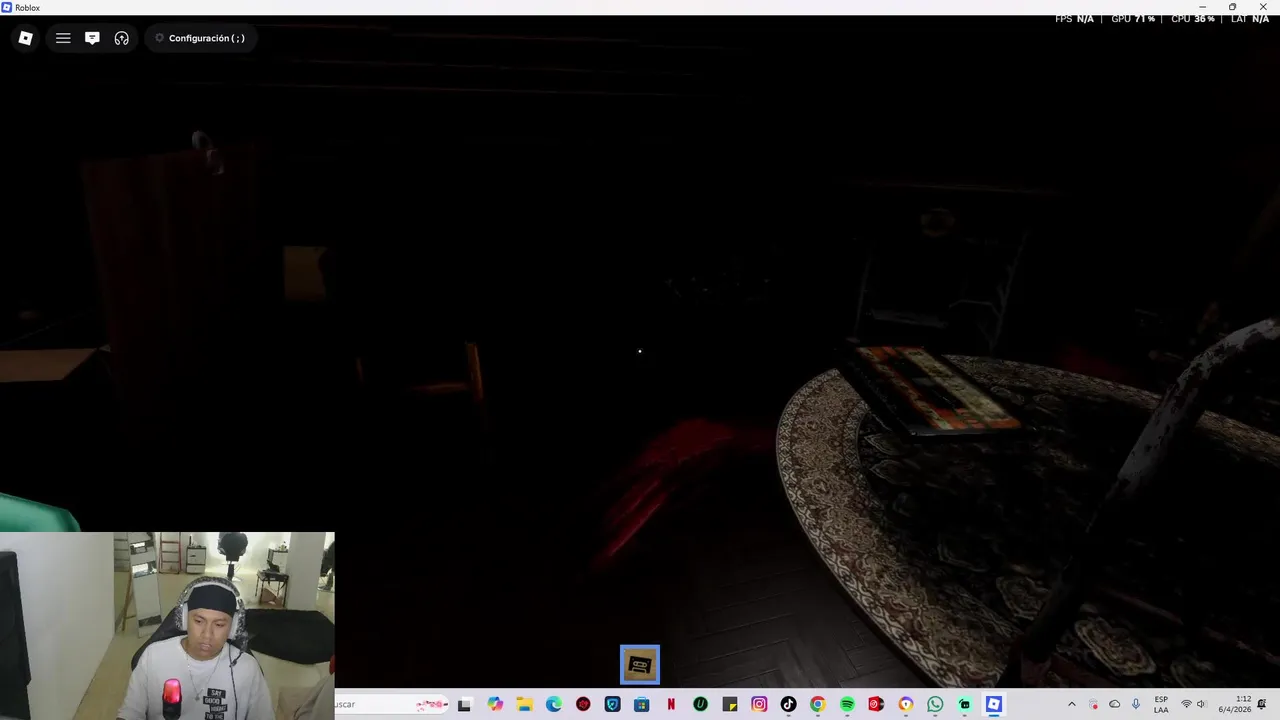
Task: Open the yellow sticky notes taskbar app
Action: [x=730, y=705]
